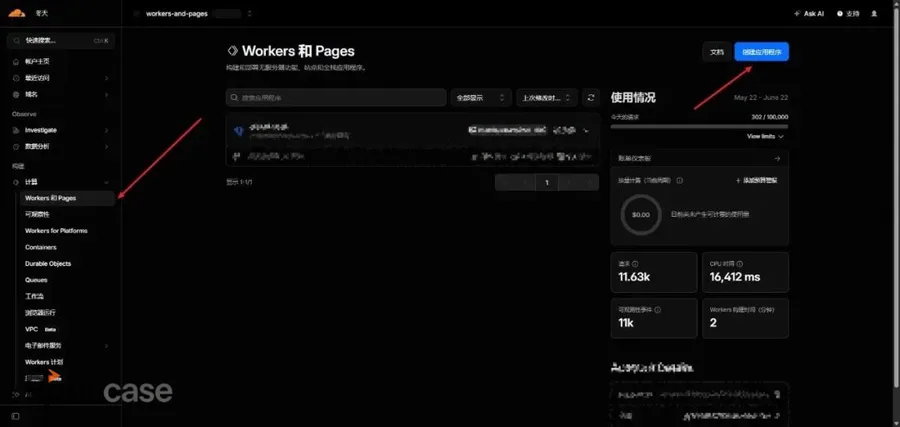Click the home icon beside 帐户主页
Image resolution: width=900 pixels, height=427 pixels.
click(16, 61)
